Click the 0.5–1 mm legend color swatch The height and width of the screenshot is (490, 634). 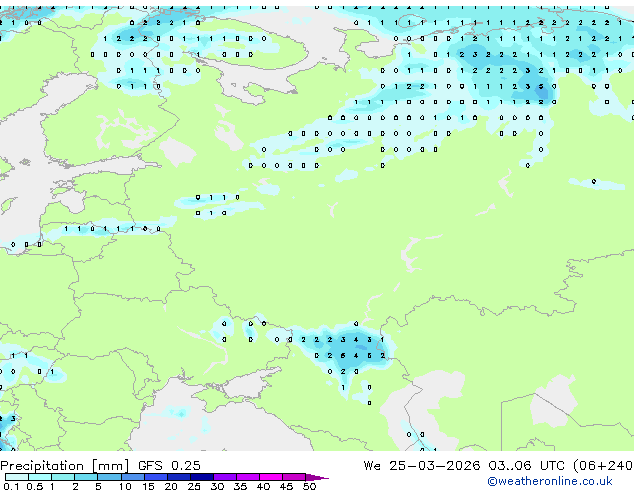40,477
